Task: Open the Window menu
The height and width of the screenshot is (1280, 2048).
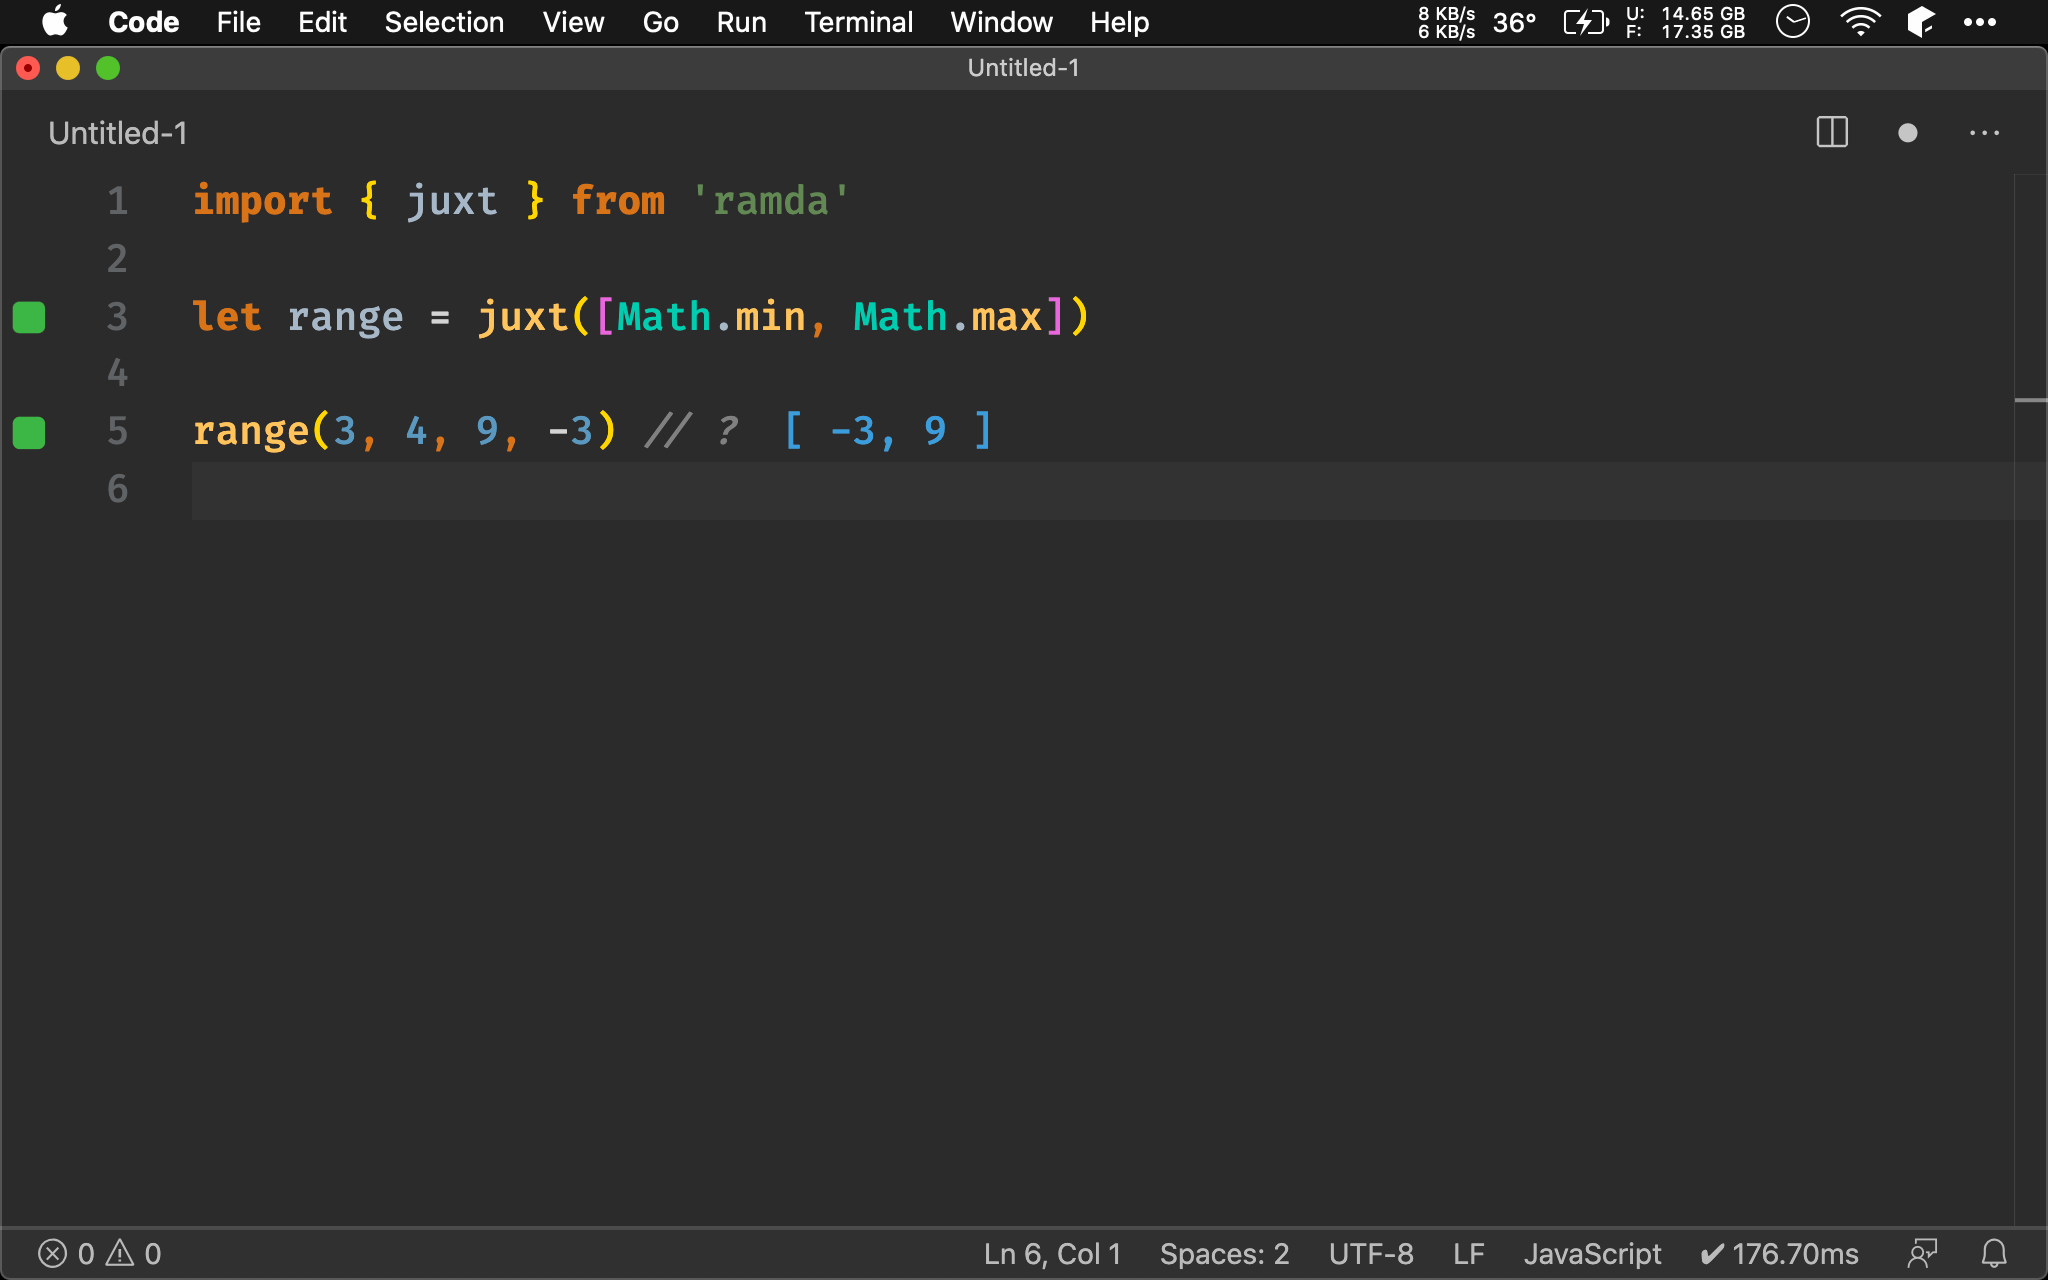Action: pos(1001,22)
